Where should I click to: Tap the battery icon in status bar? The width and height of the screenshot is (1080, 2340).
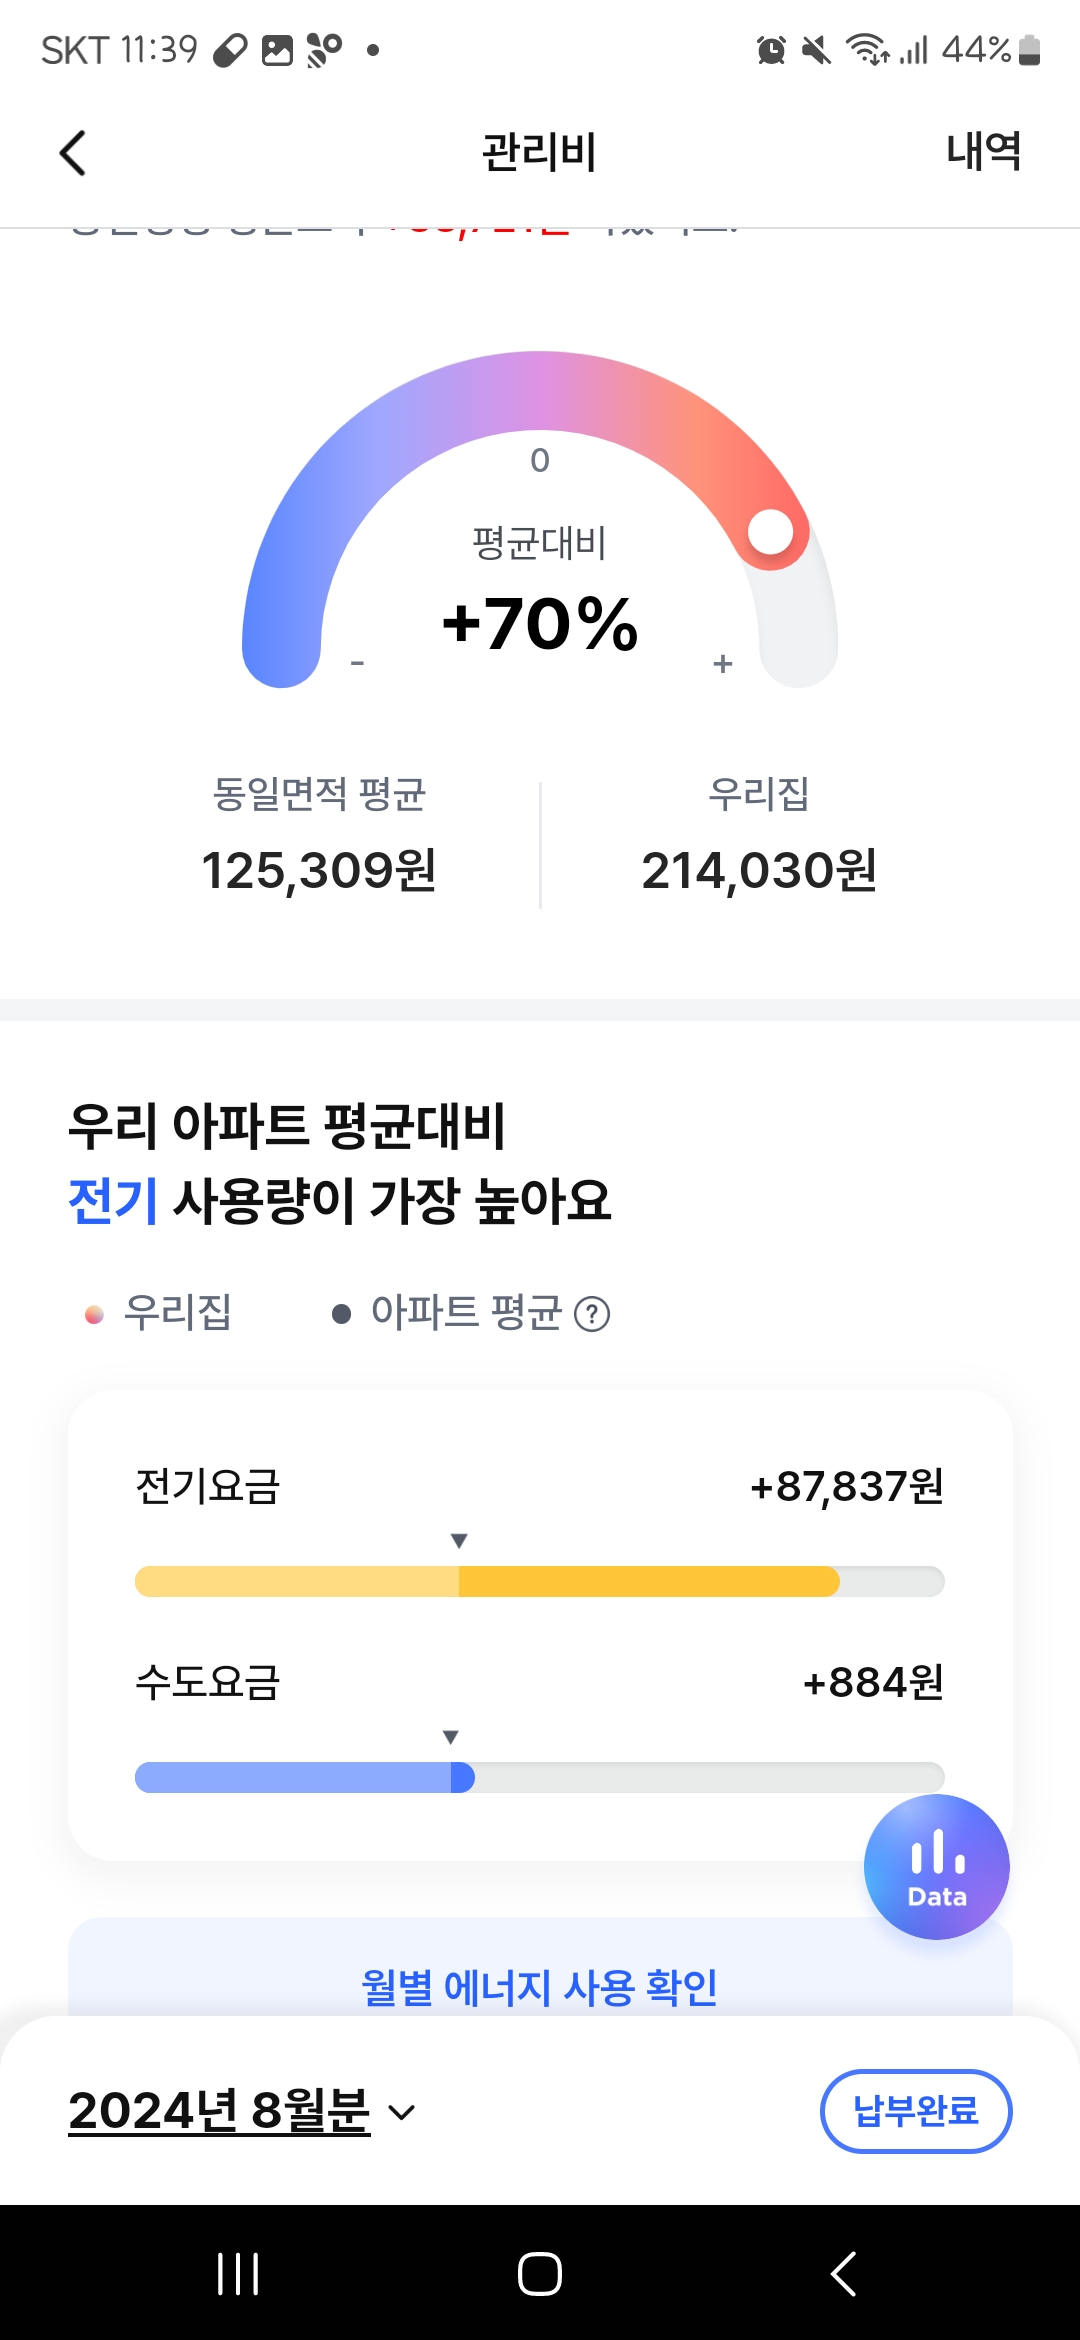[x=1029, y=50]
